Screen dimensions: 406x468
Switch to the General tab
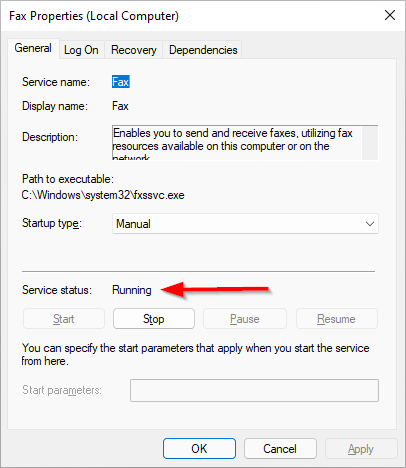coord(33,48)
